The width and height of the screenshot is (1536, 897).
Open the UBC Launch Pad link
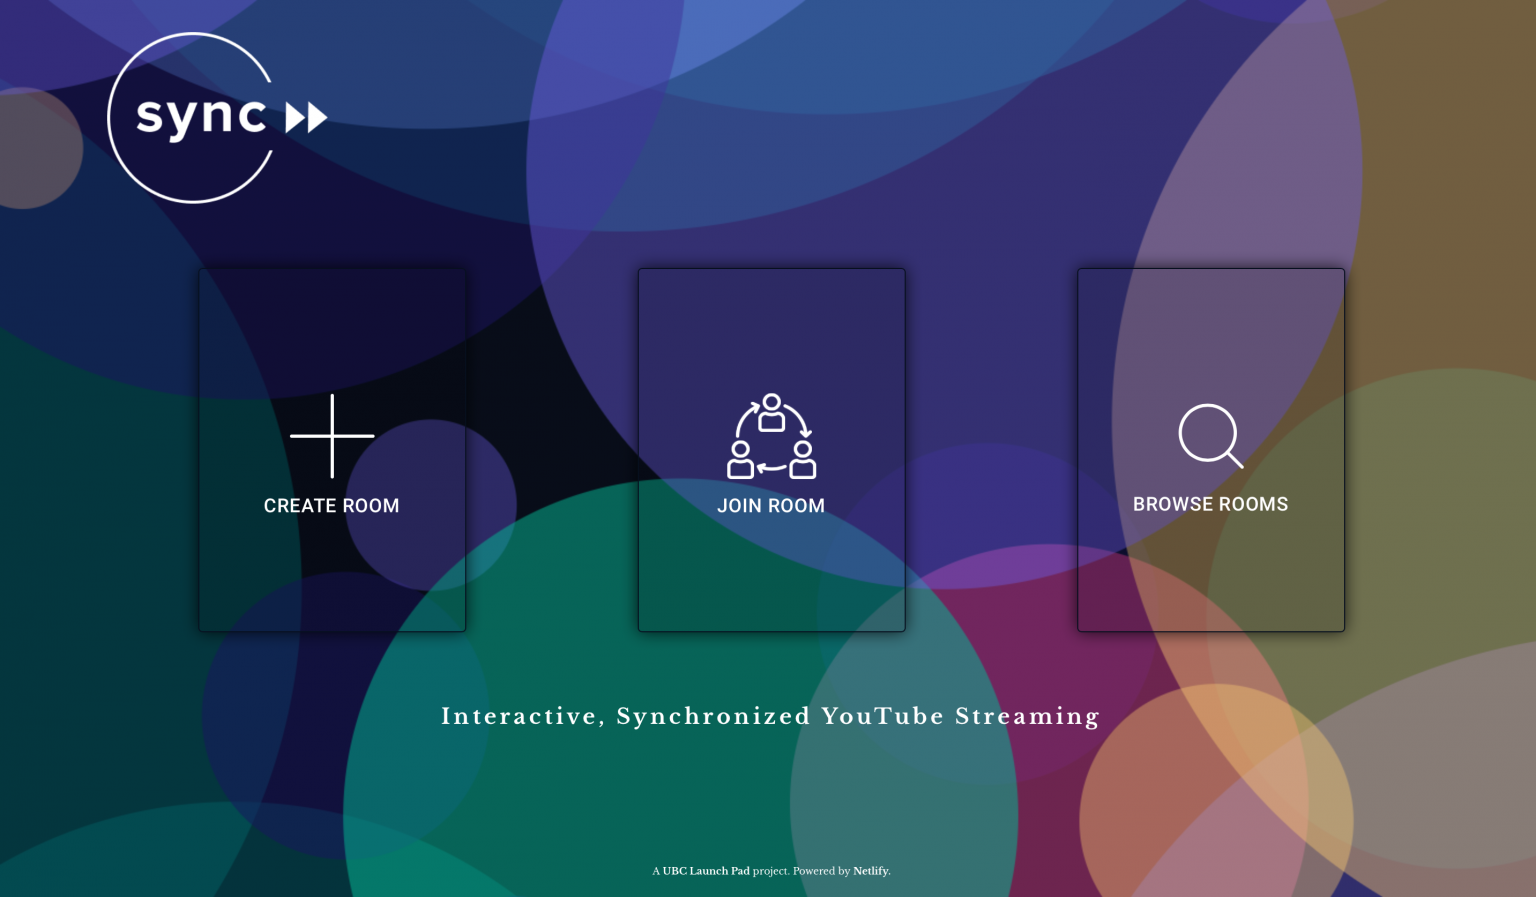[706, 871]
